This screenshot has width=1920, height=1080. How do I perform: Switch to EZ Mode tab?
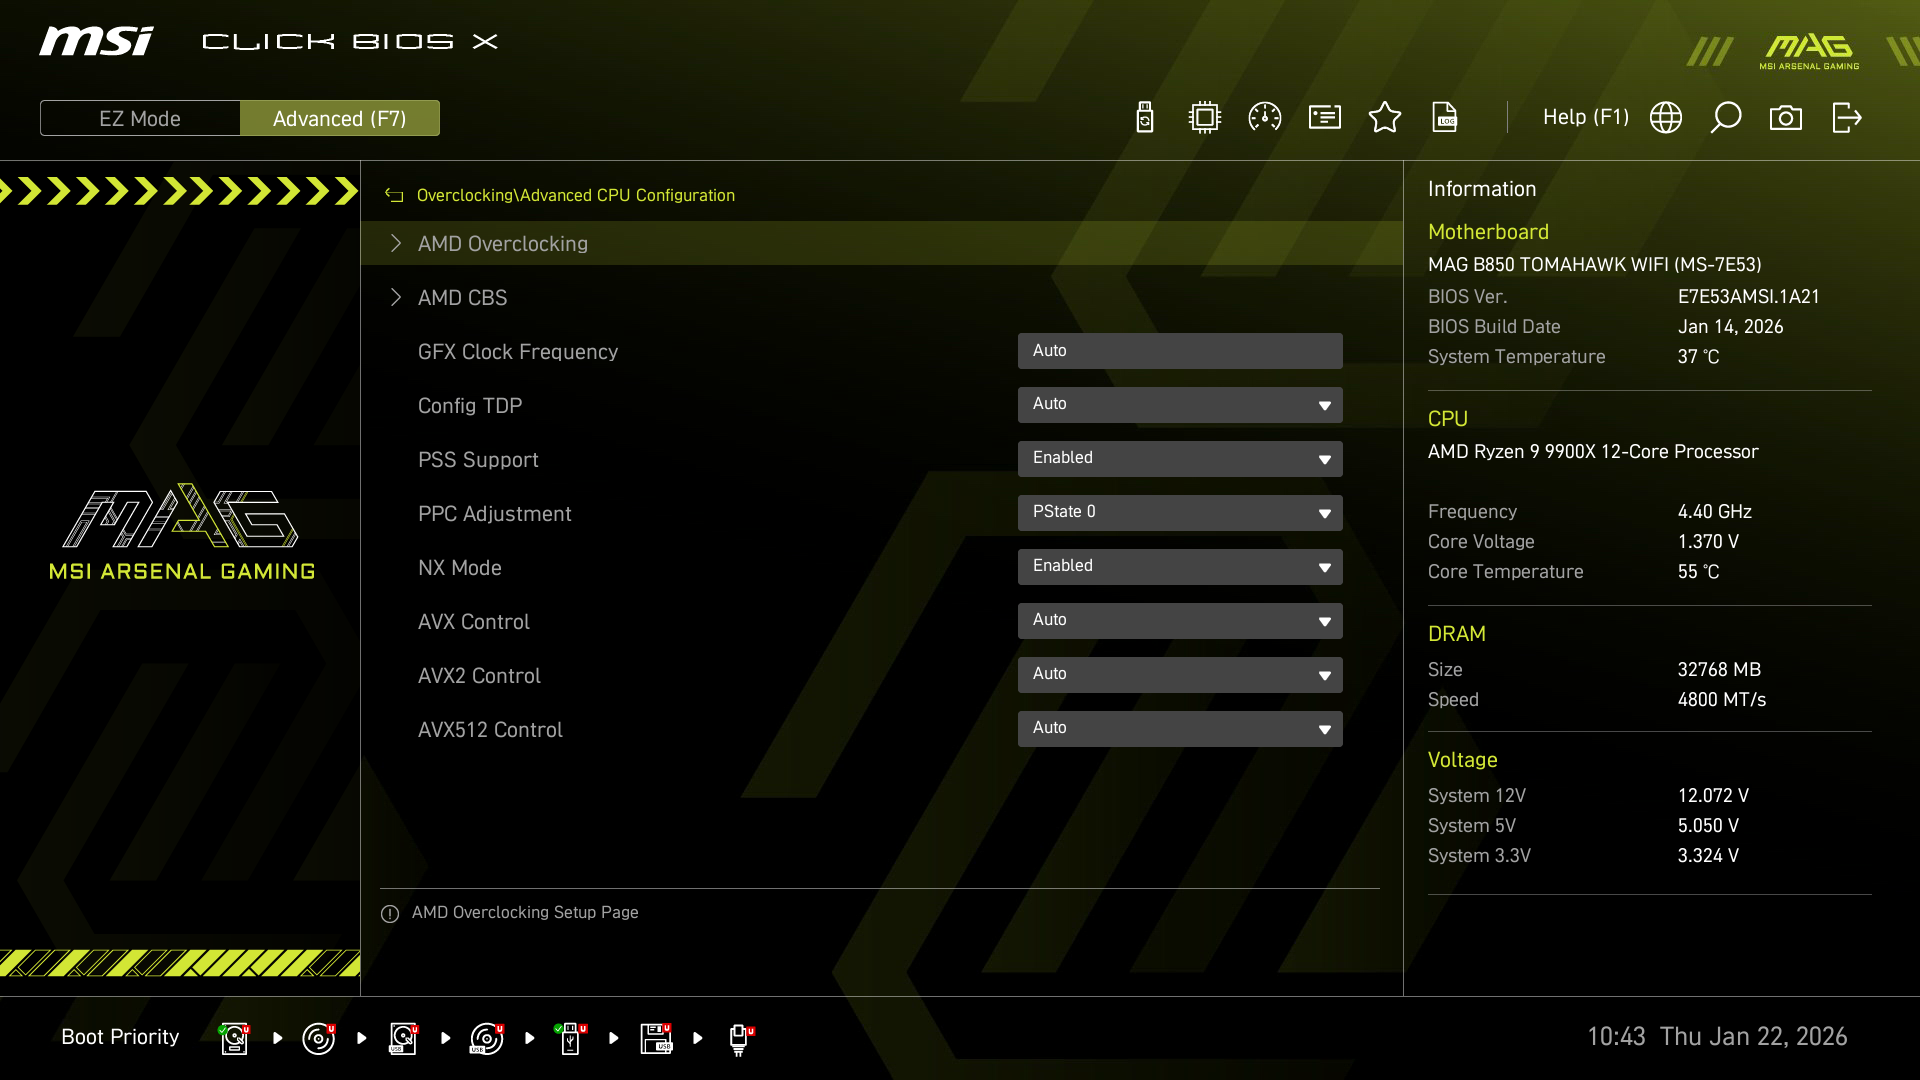coord(140,118)
